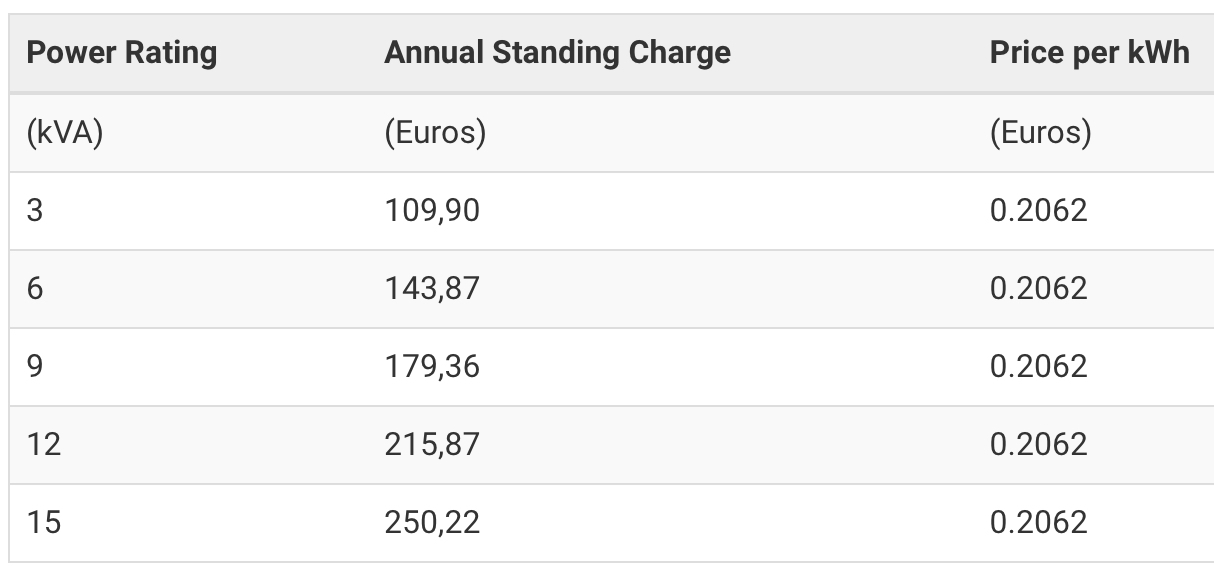The width and height of the screenshot is (1214, 575).
Task: Click the 9 kVA power rating cell
Action: click(x=35, y=367)
